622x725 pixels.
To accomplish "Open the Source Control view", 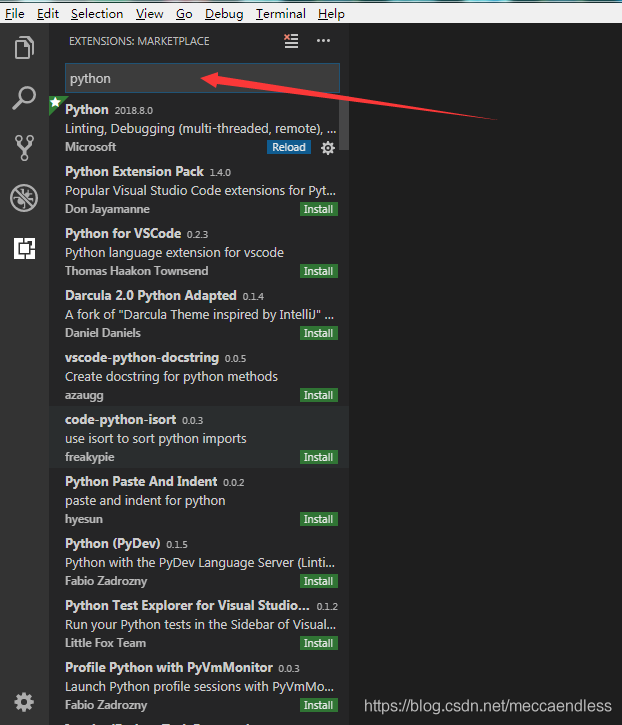I will point(24,148).
